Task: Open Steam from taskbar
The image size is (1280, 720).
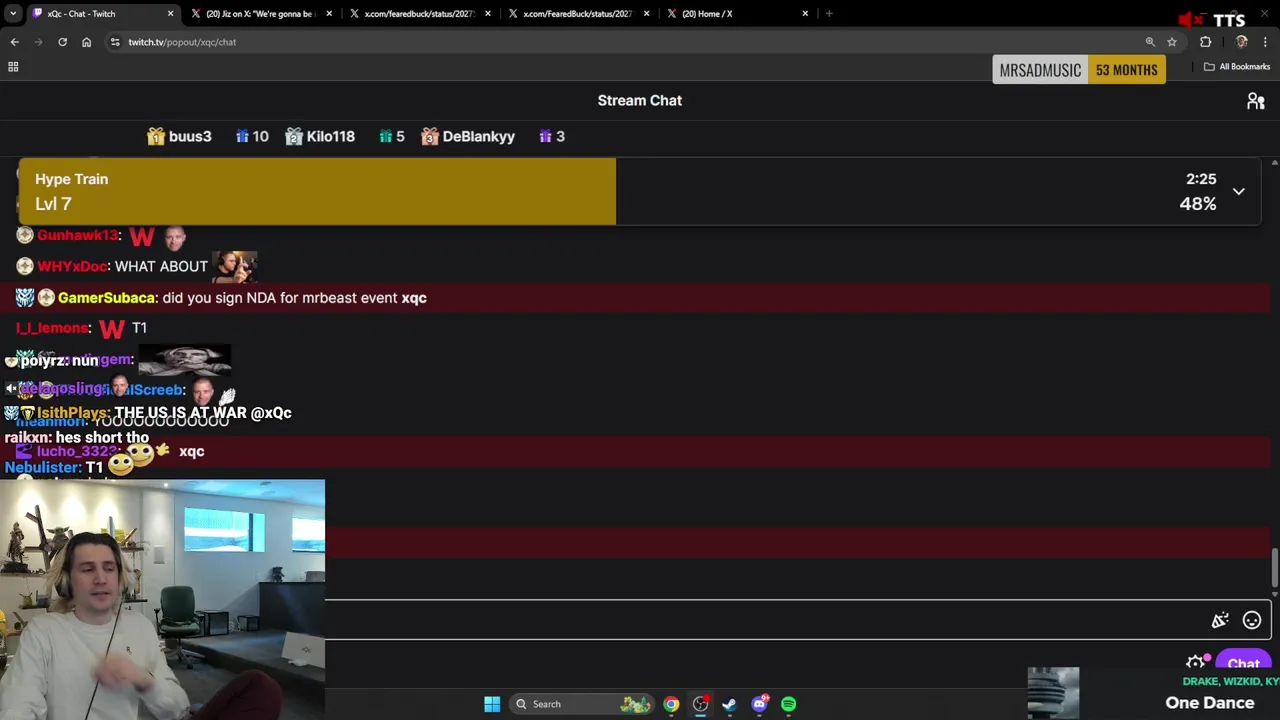Action: click(x=729, y=704)
